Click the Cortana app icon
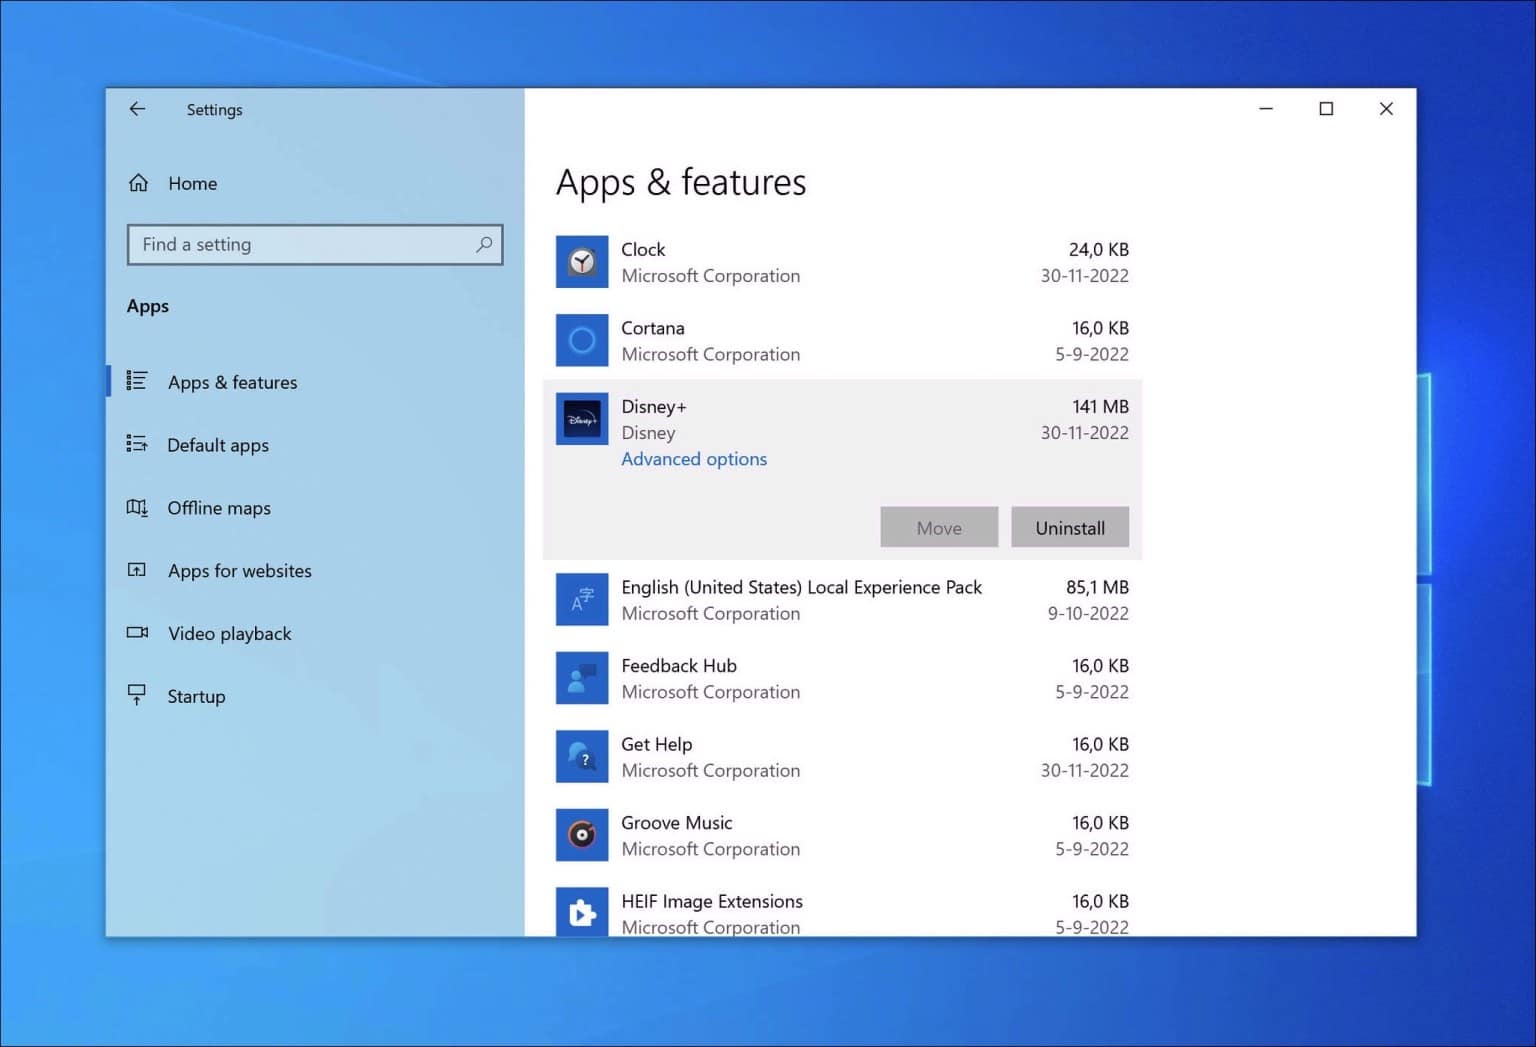 pos(582,340)
